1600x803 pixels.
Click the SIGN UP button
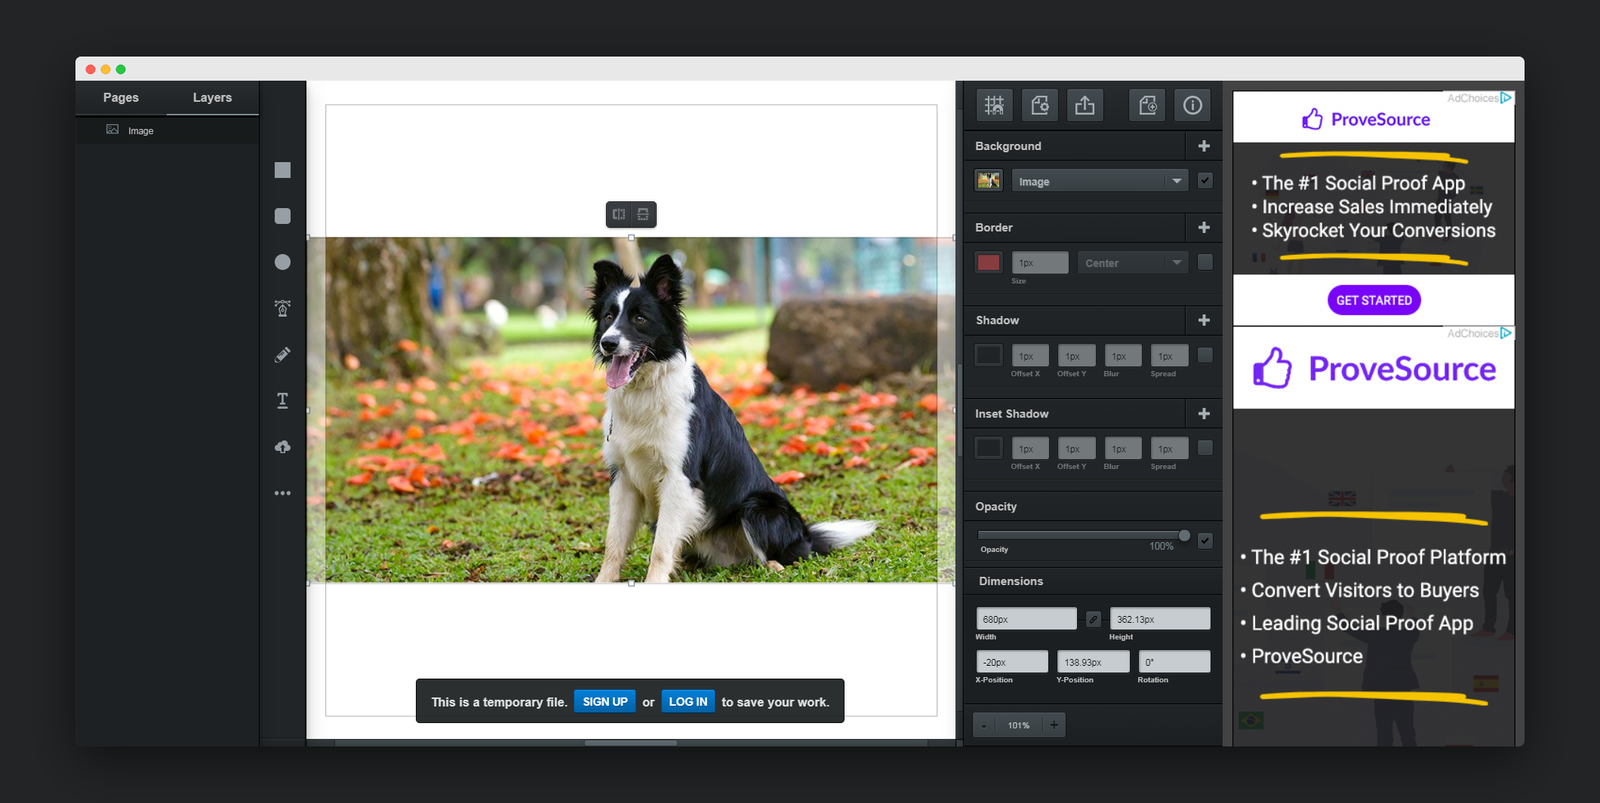[x=605, y=702]
